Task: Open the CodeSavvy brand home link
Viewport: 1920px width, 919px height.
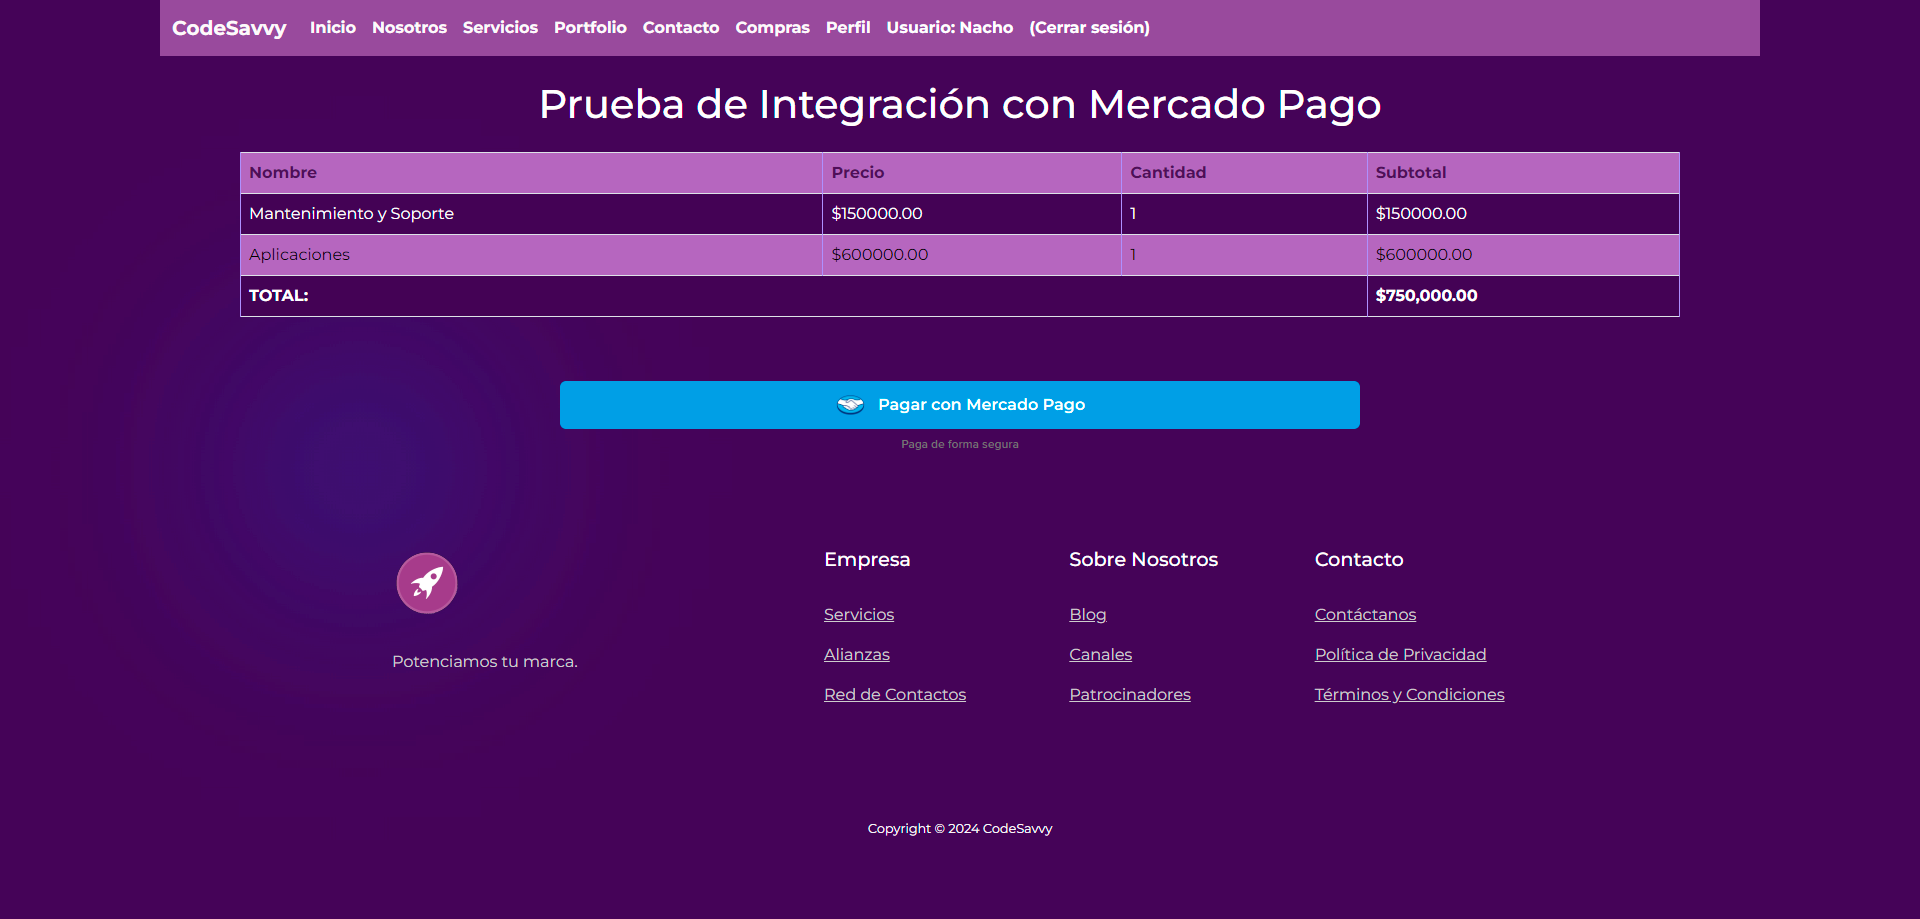Action: [229, 28]
